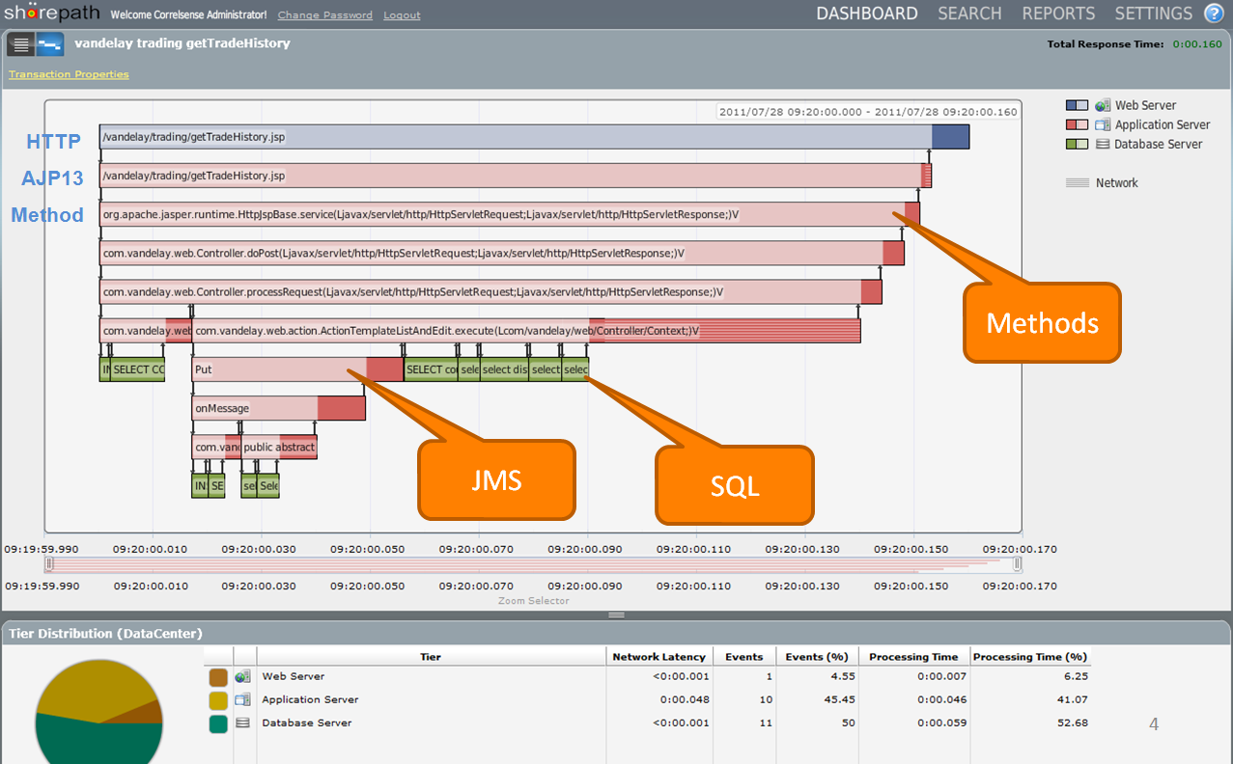Click the left handle of the Zoom Selector
The width and height of the screenshot is (1233, 764).
click(x=49, y=564)
